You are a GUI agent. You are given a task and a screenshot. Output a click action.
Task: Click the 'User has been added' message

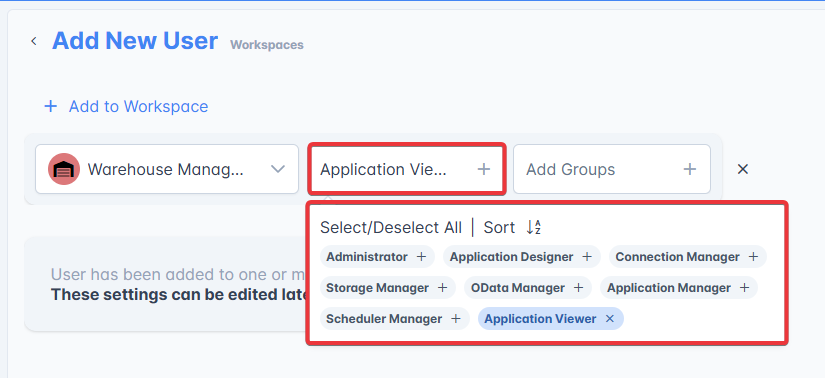pyautogui.click(x=179, y=274)
